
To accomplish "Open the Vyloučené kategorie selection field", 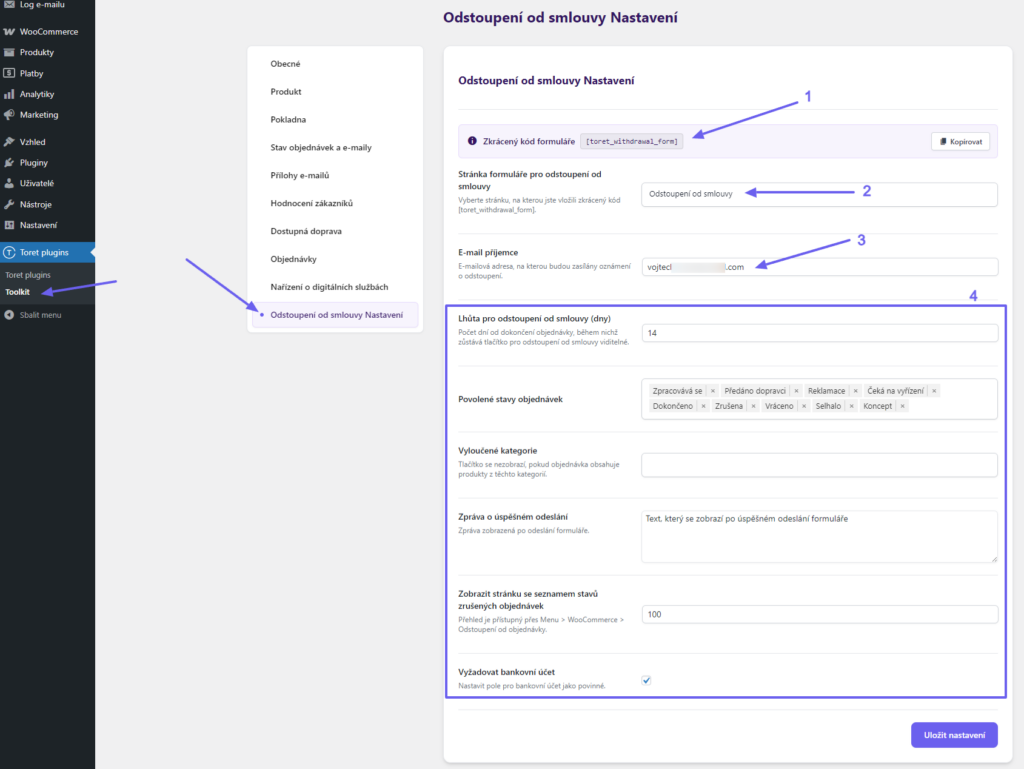I will 819,465.
